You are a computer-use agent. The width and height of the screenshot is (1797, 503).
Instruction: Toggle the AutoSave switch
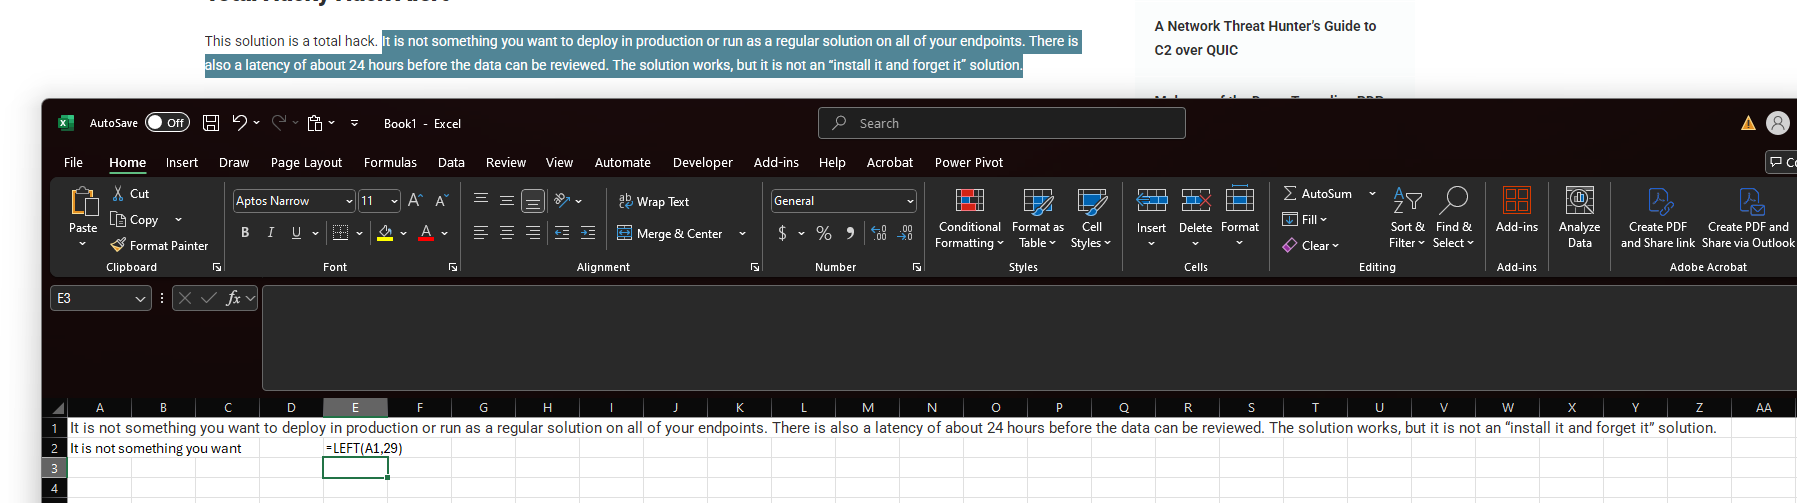[167, 123]
